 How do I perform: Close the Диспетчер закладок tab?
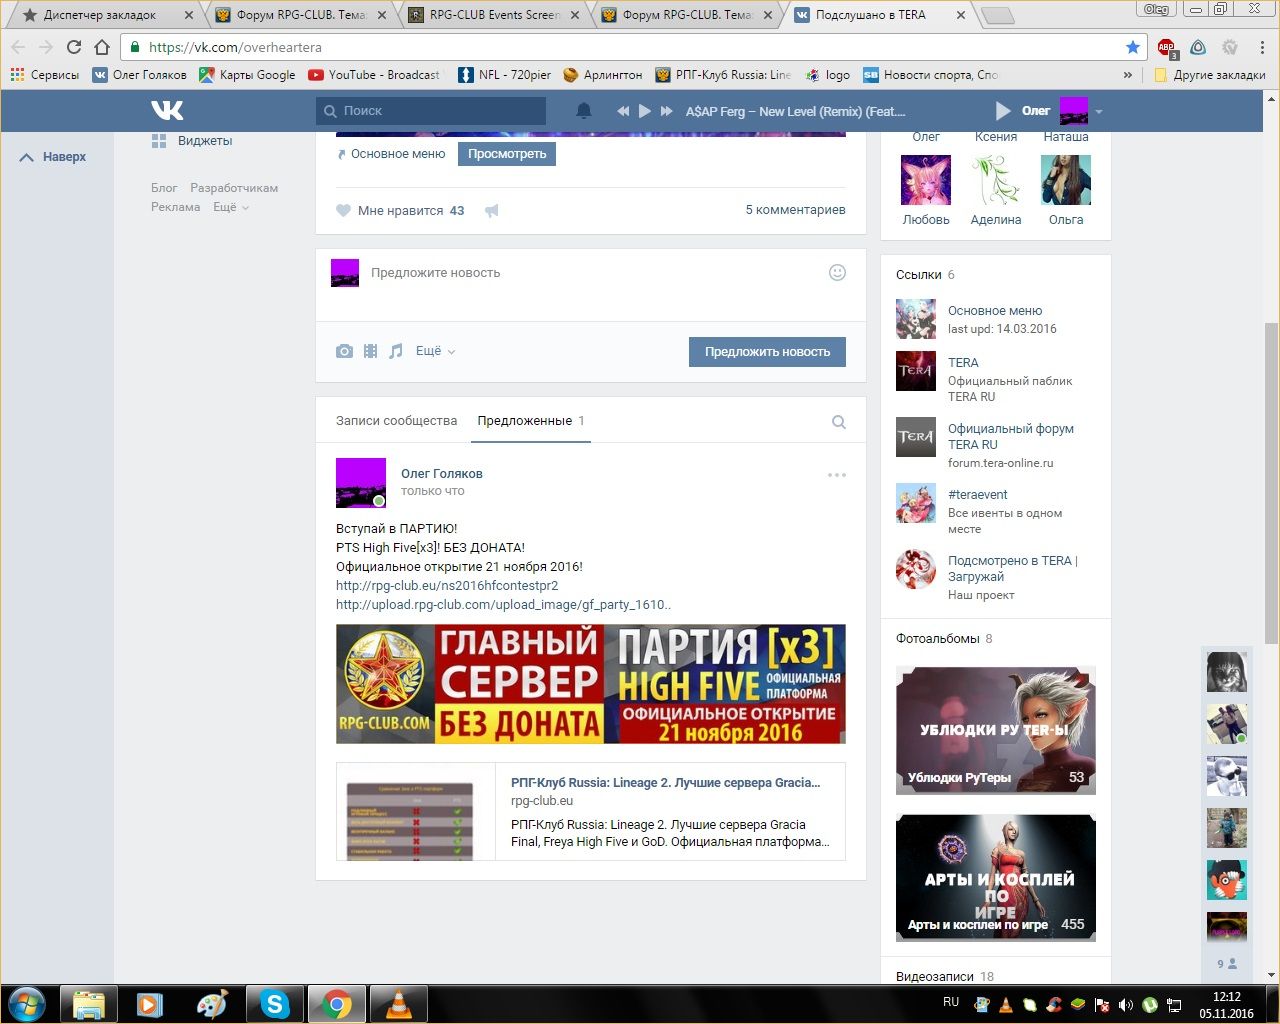(189, 15)
